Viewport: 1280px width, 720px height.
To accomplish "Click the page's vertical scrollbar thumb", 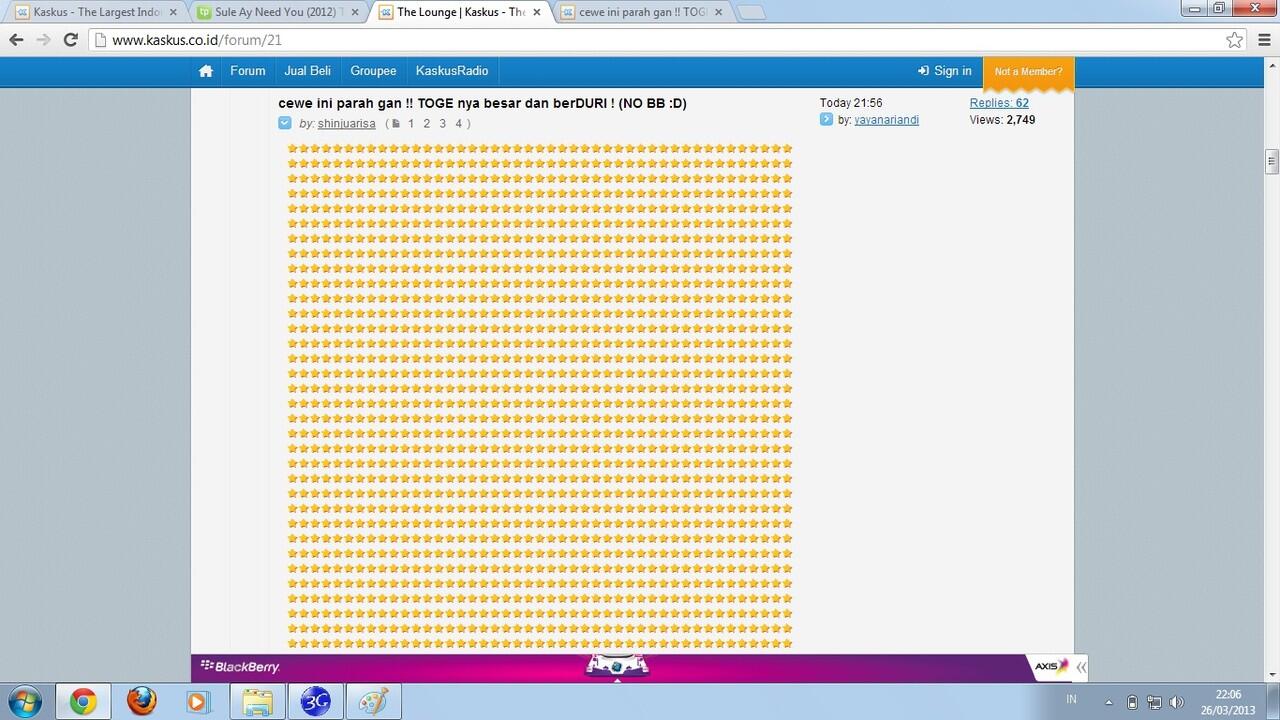I will click(x=1272, y=160).
